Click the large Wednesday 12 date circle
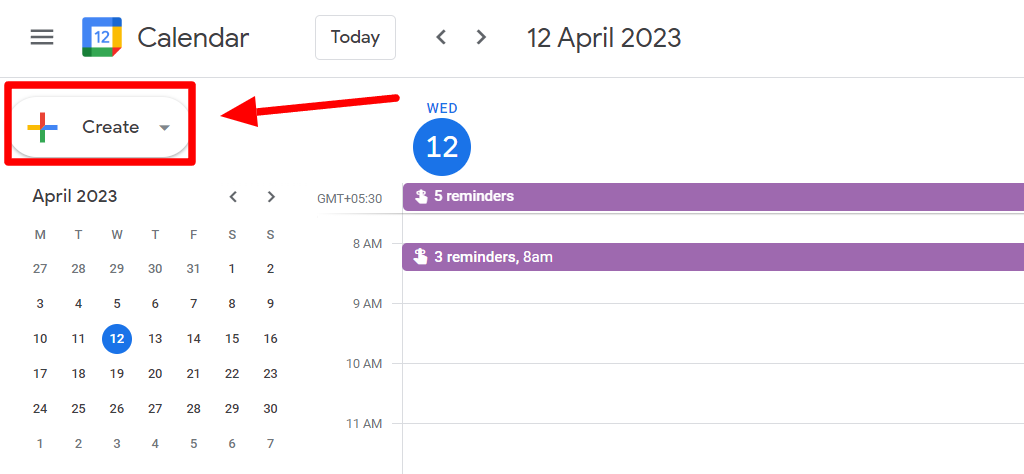Screen dimensions: 1024x474 point(441,147)
